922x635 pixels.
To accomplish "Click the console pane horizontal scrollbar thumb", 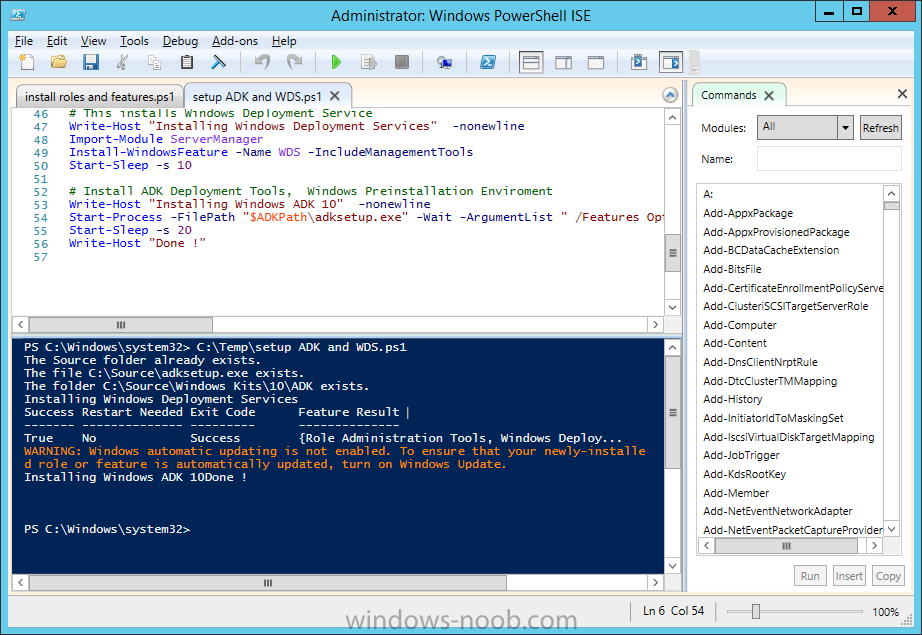I will tap(268, 583).
